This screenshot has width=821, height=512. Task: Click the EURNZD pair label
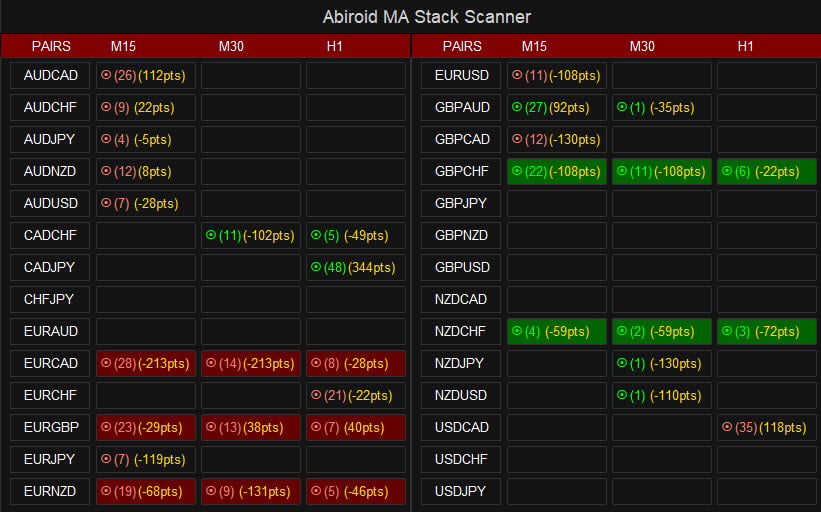point(51,491)
